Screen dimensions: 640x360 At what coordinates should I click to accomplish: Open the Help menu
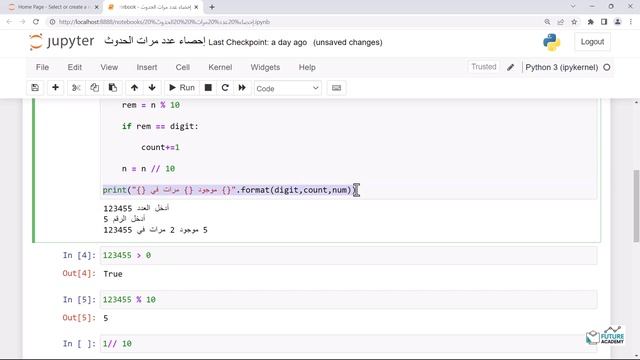pyautogui.click(x=307, y=67)
